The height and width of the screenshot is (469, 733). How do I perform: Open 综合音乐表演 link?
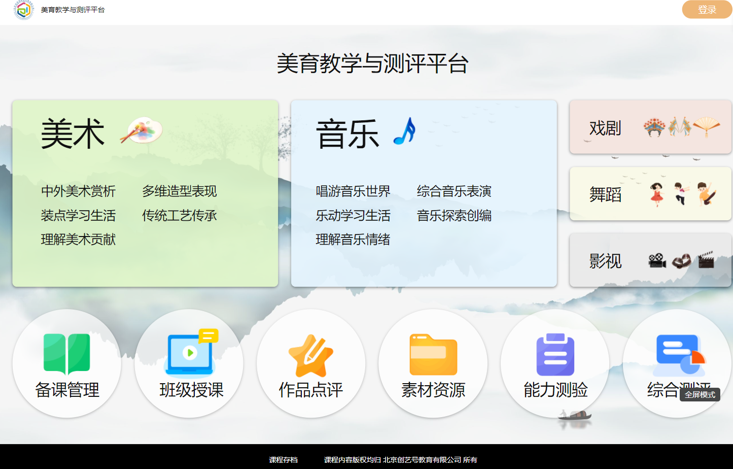[x=454, y=191]
